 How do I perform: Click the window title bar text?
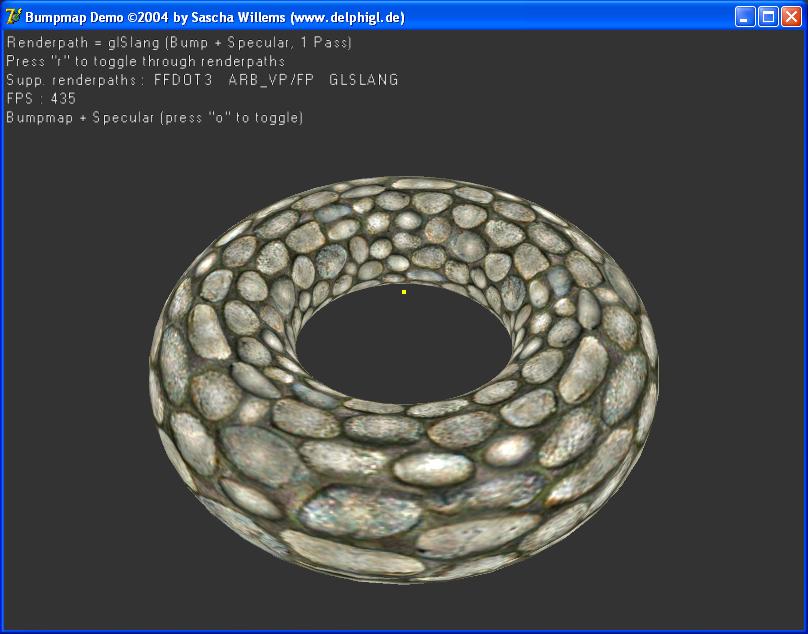215,17
